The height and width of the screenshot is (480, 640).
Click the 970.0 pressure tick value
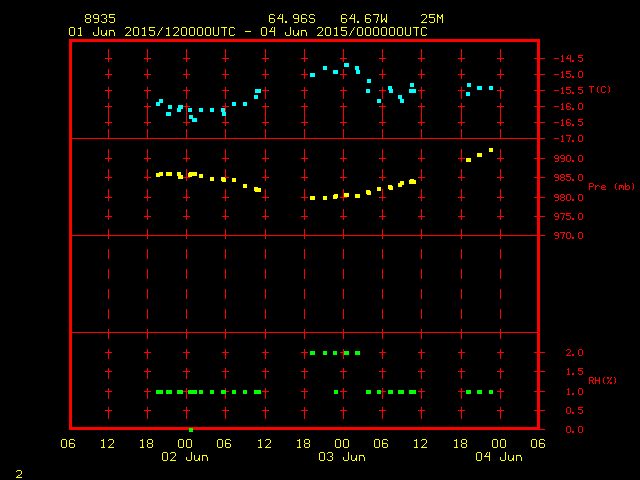coord(569,236)
